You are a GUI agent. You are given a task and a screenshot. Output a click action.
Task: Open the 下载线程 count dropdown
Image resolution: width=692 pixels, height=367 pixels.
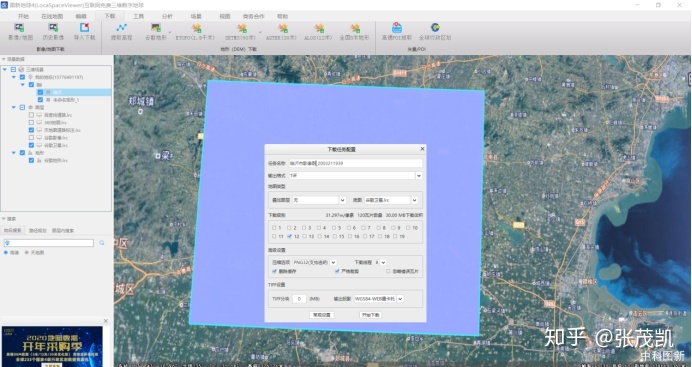383,262
